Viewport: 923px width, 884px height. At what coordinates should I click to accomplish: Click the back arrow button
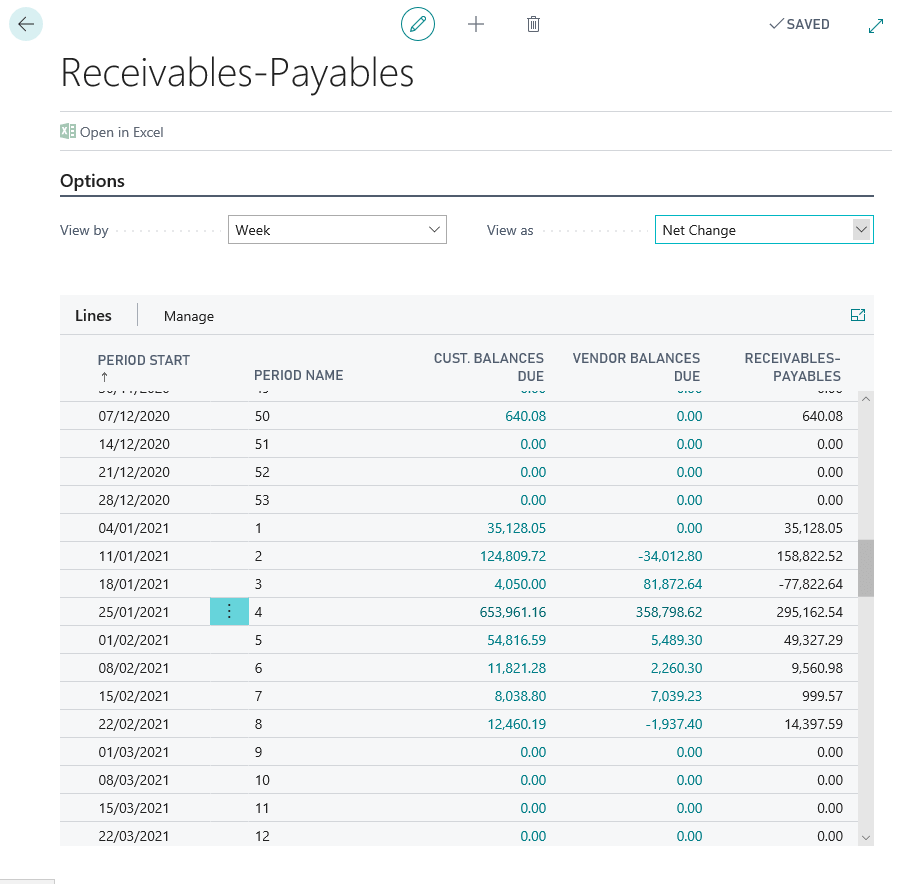pyautogui.click(x=26, y=24)
